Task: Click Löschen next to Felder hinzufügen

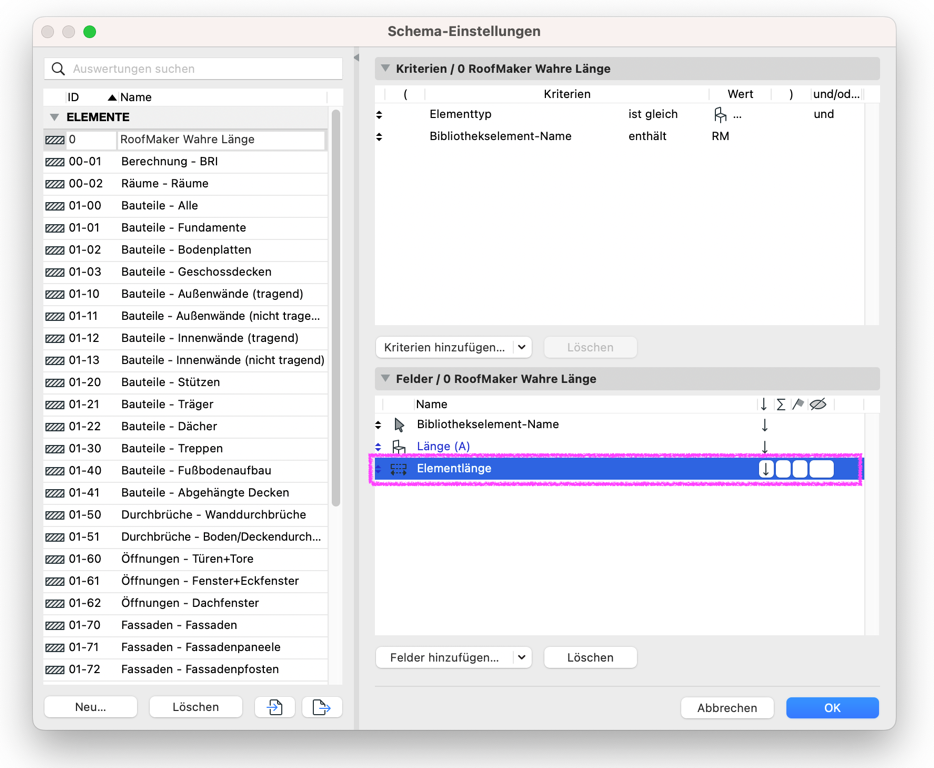Action: point(590,658)
